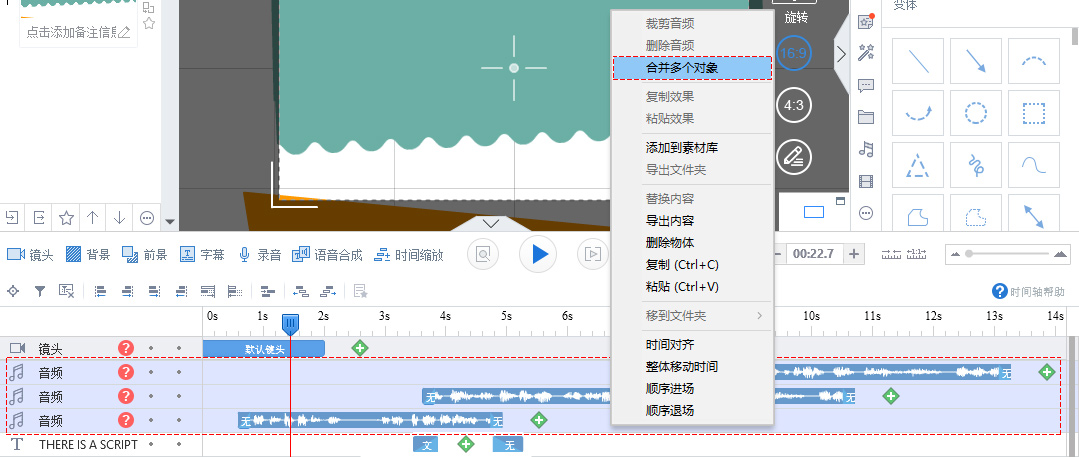Click the plus button beside 00:22.7
Image resolution: width=1079 pixels, height=457 pixels.
point(854,254)
